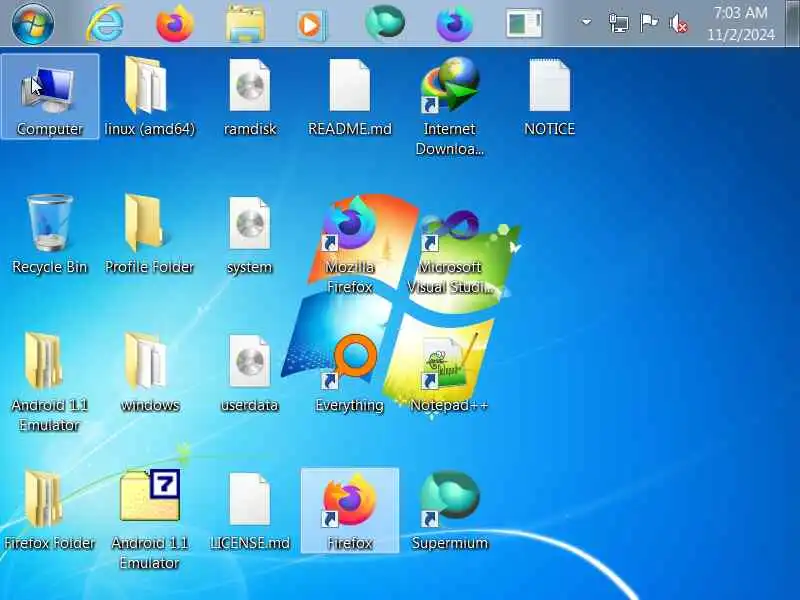This screenshot has height=600, width=800.
Task: Select the Everything search shortcut
Action: click(349, 372)
